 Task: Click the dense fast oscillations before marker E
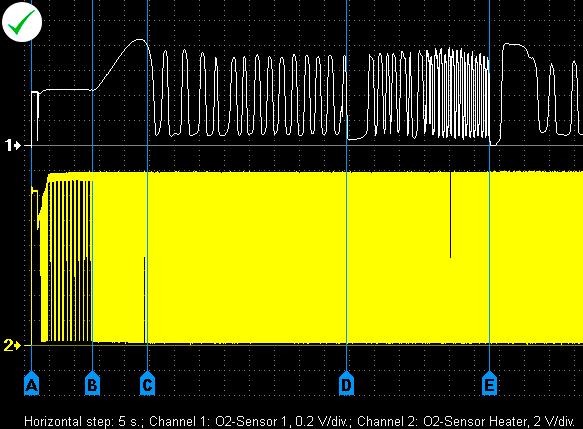coord(457,93)
